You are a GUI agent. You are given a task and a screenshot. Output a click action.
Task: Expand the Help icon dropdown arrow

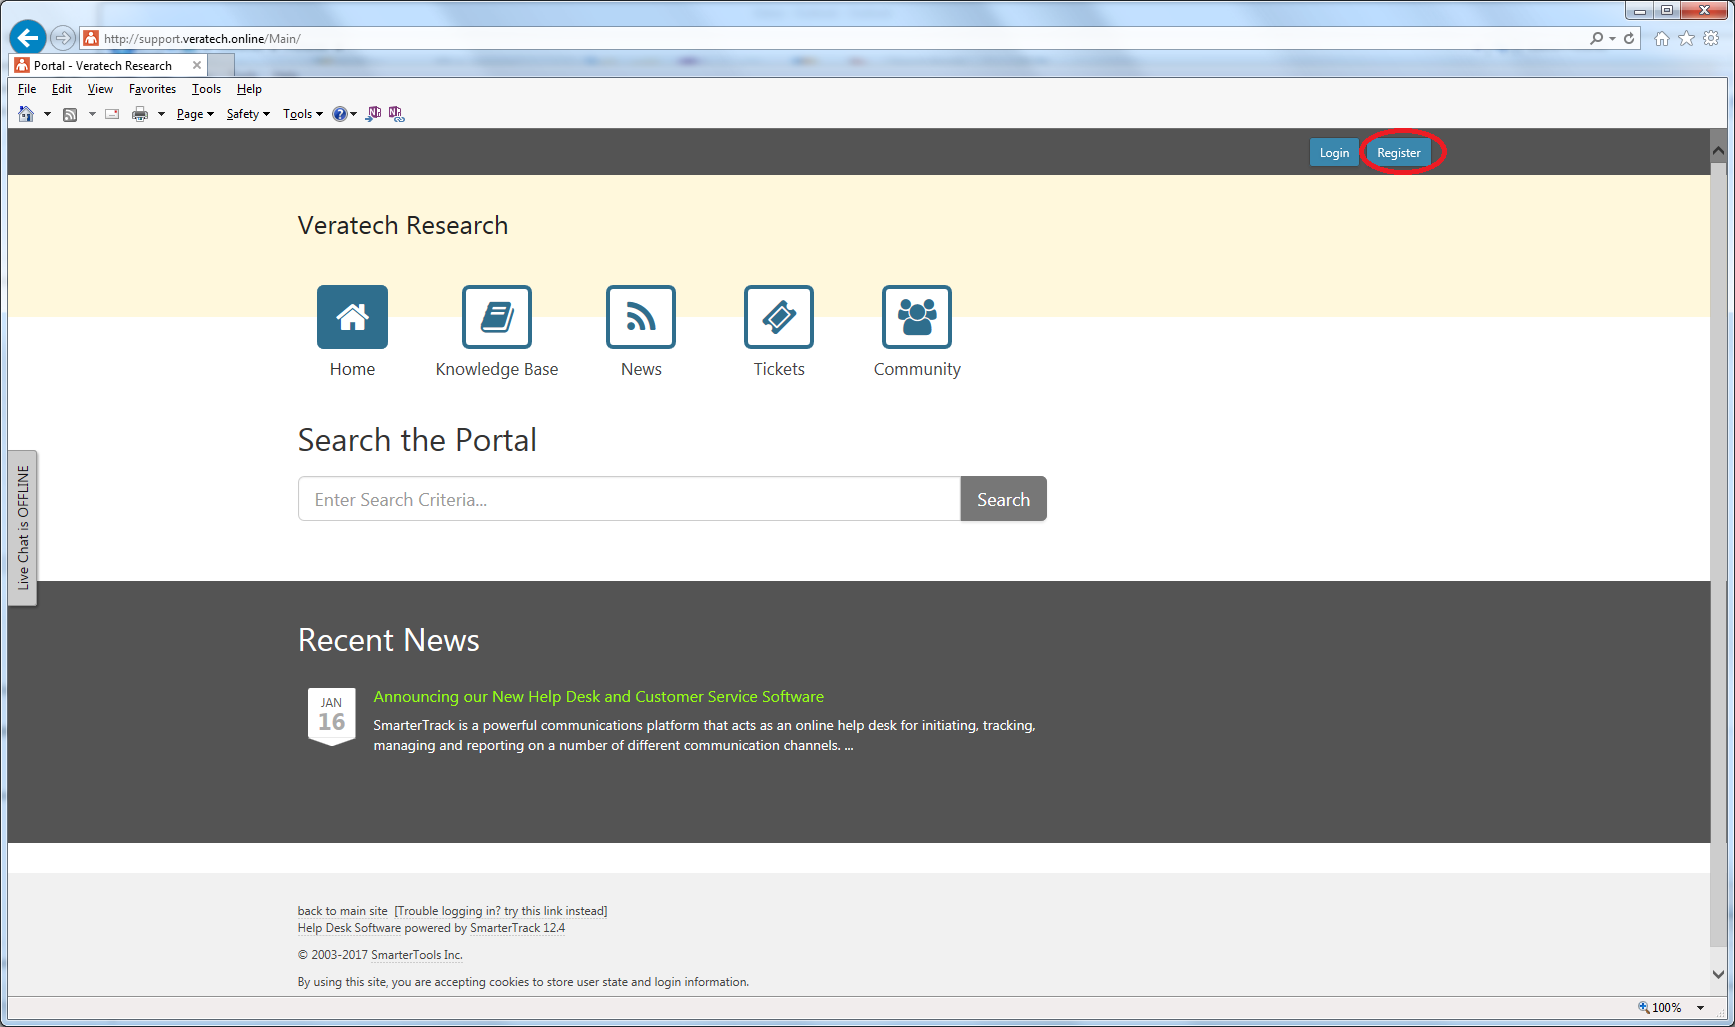tap(354, 114)
